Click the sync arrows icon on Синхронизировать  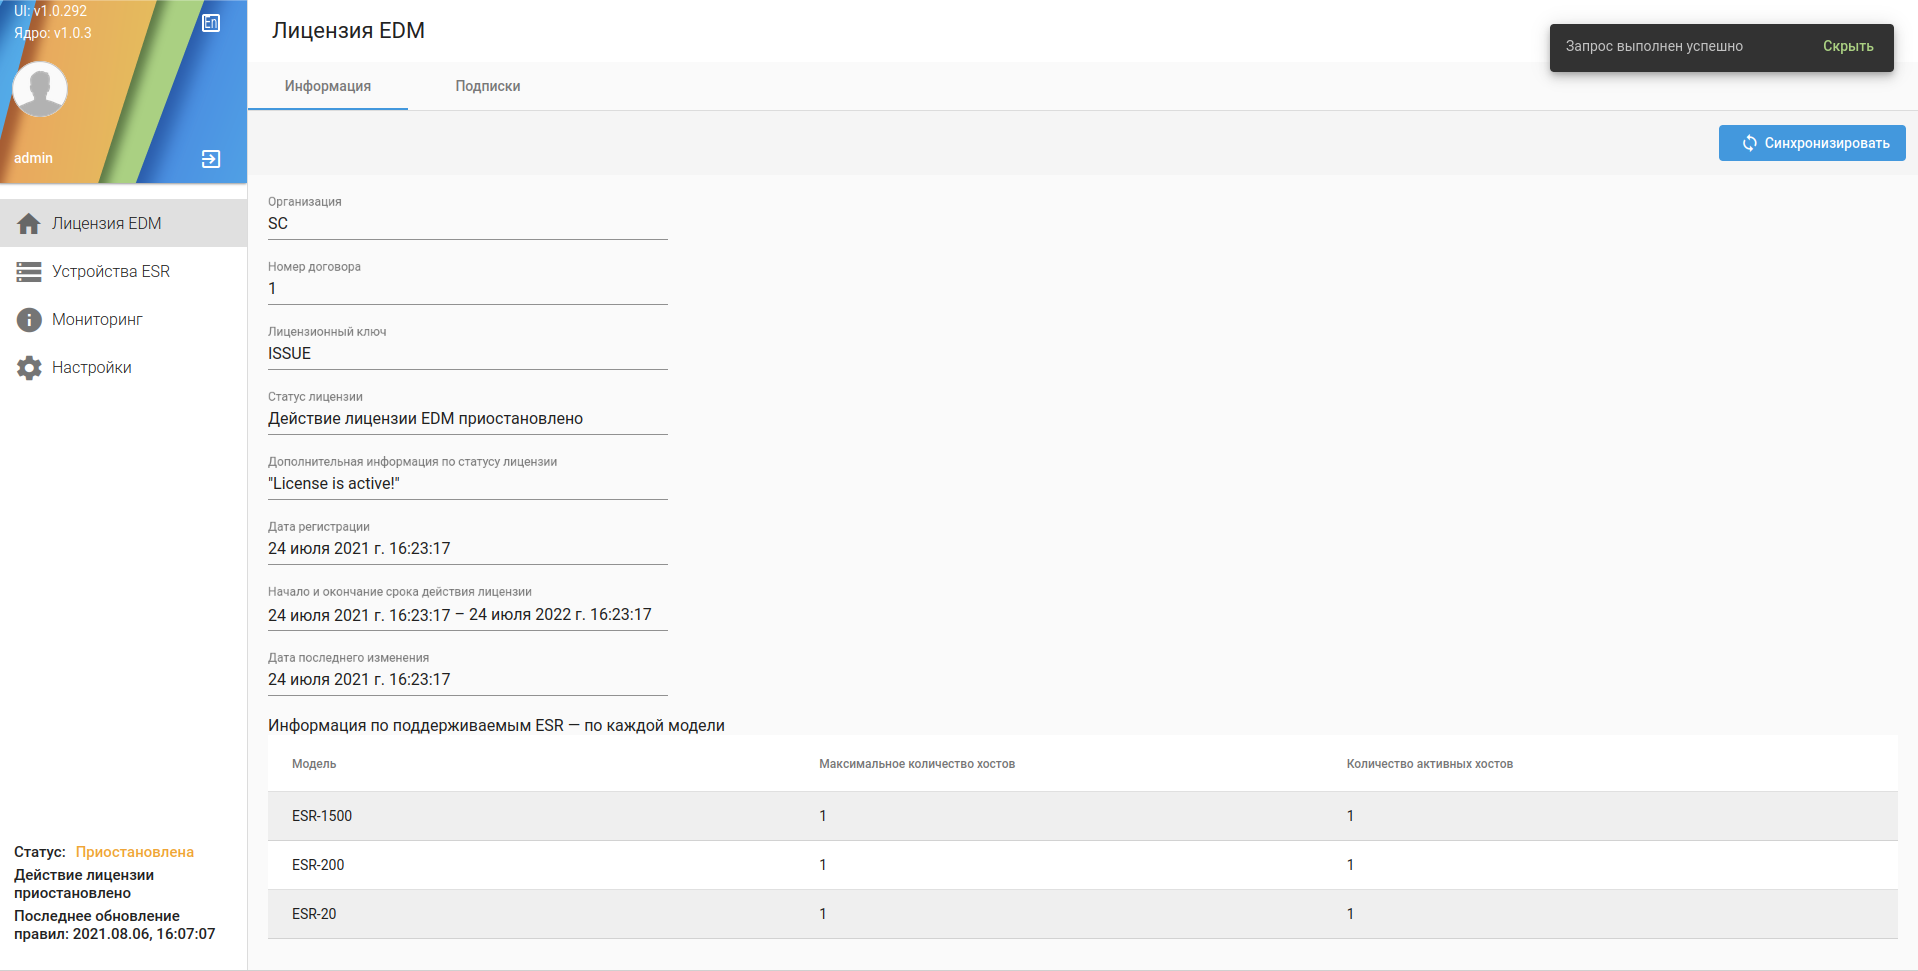coord(1749,143)
